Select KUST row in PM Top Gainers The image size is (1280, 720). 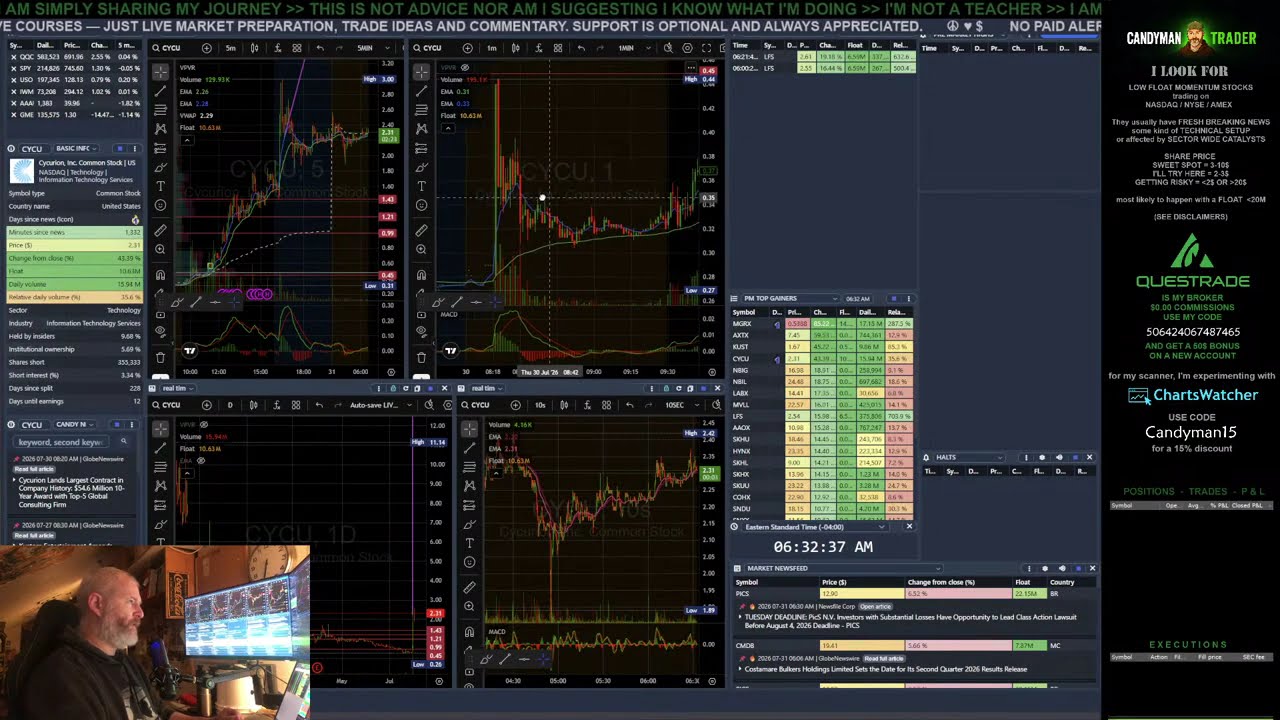pos(822,347)
